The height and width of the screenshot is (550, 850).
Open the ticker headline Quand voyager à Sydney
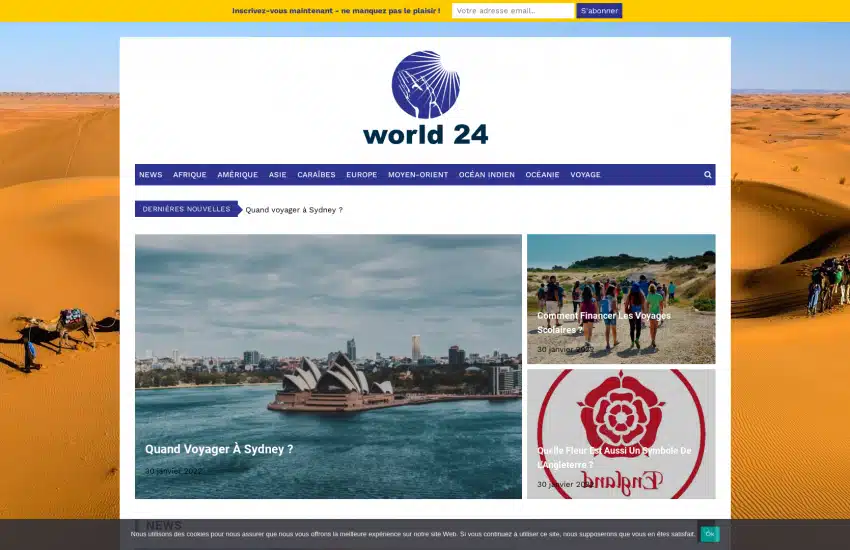pos(294,210)
